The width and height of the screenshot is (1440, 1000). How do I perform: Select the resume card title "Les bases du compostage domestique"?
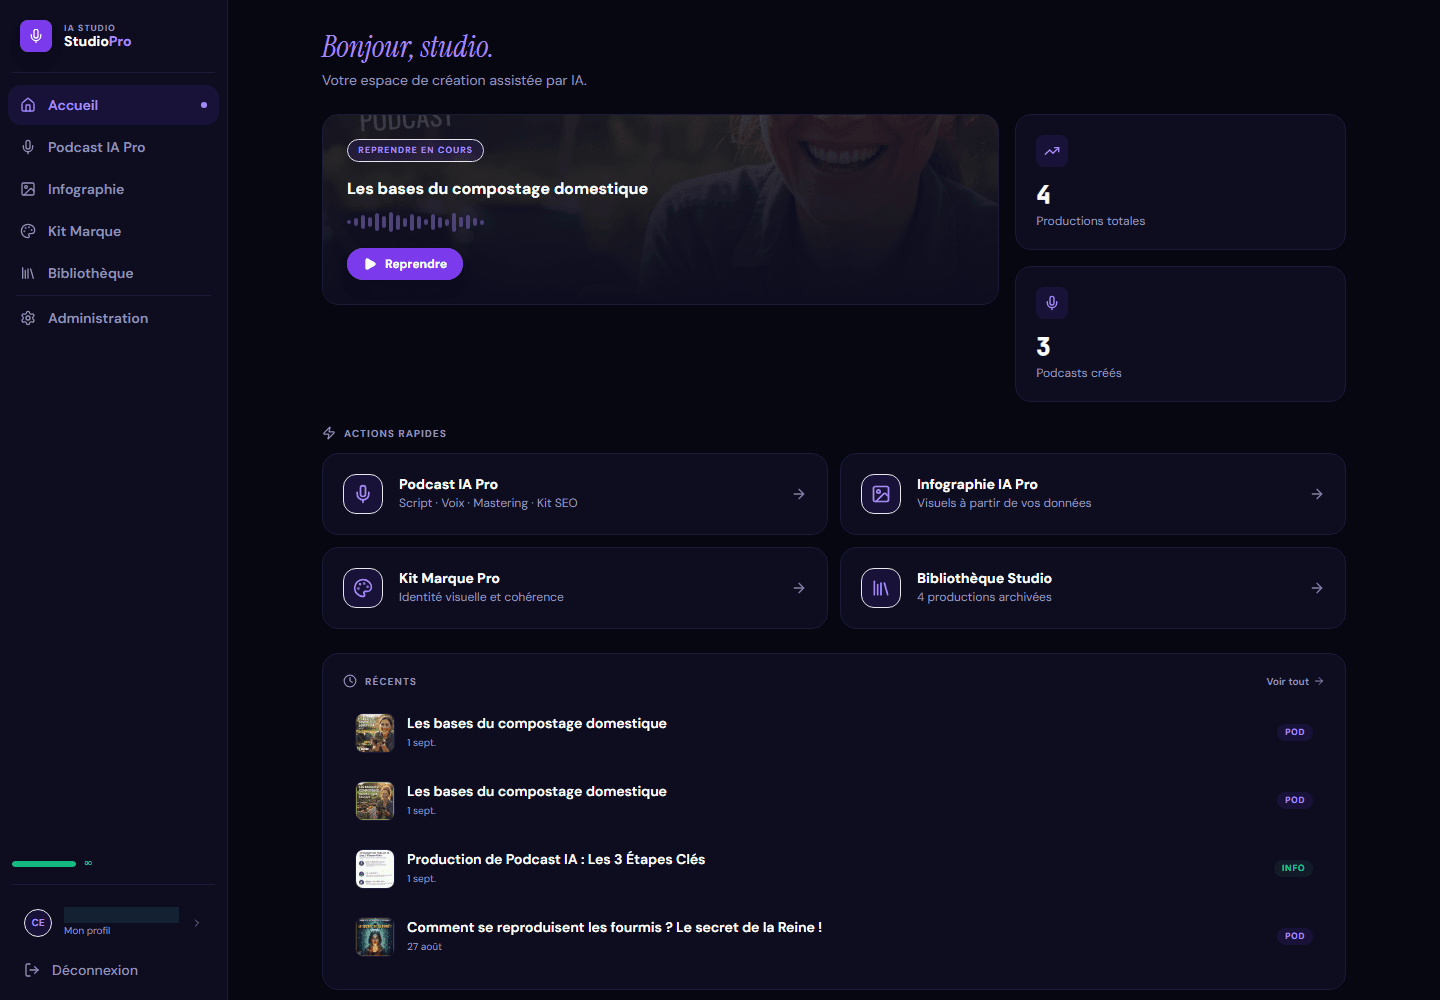[x=497, y=188]
